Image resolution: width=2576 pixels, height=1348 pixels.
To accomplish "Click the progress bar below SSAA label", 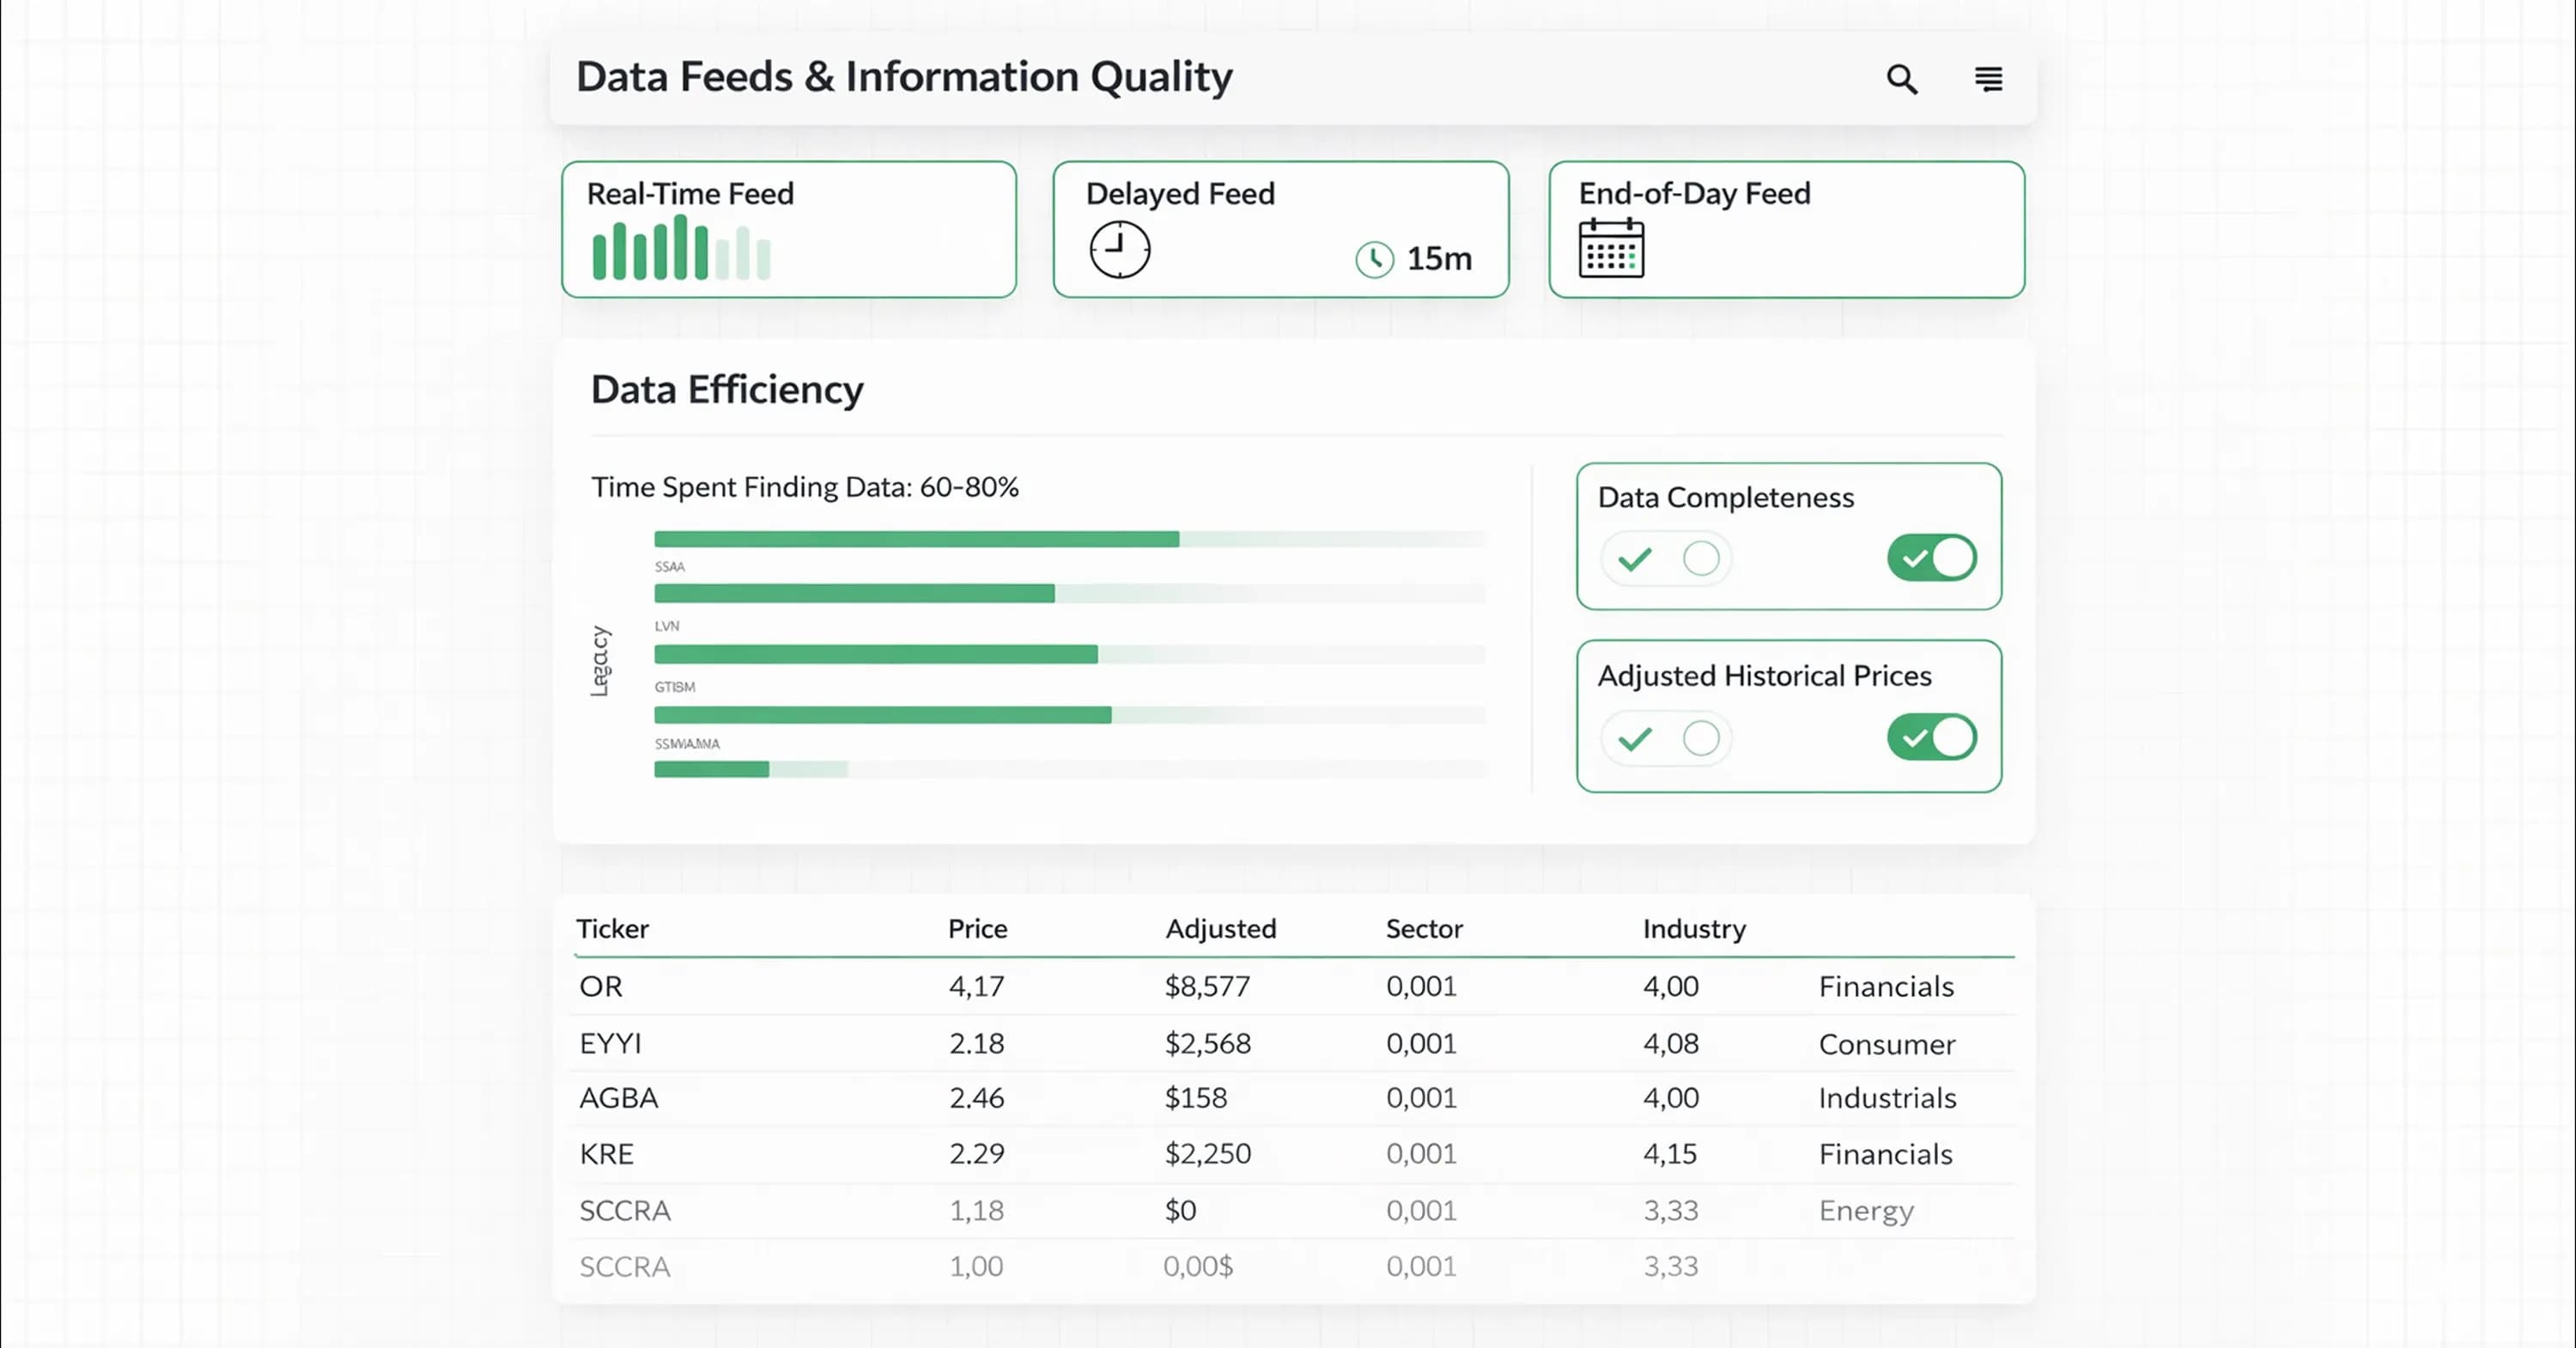I will click(1070, 594).
